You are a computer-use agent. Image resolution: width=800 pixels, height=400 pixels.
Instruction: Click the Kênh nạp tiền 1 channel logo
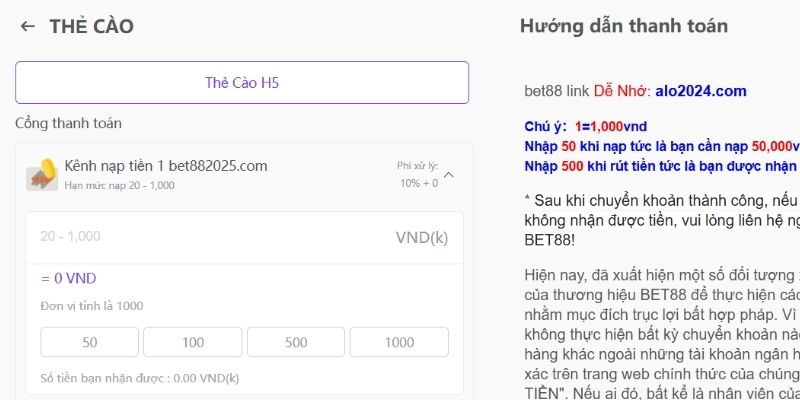42,174
